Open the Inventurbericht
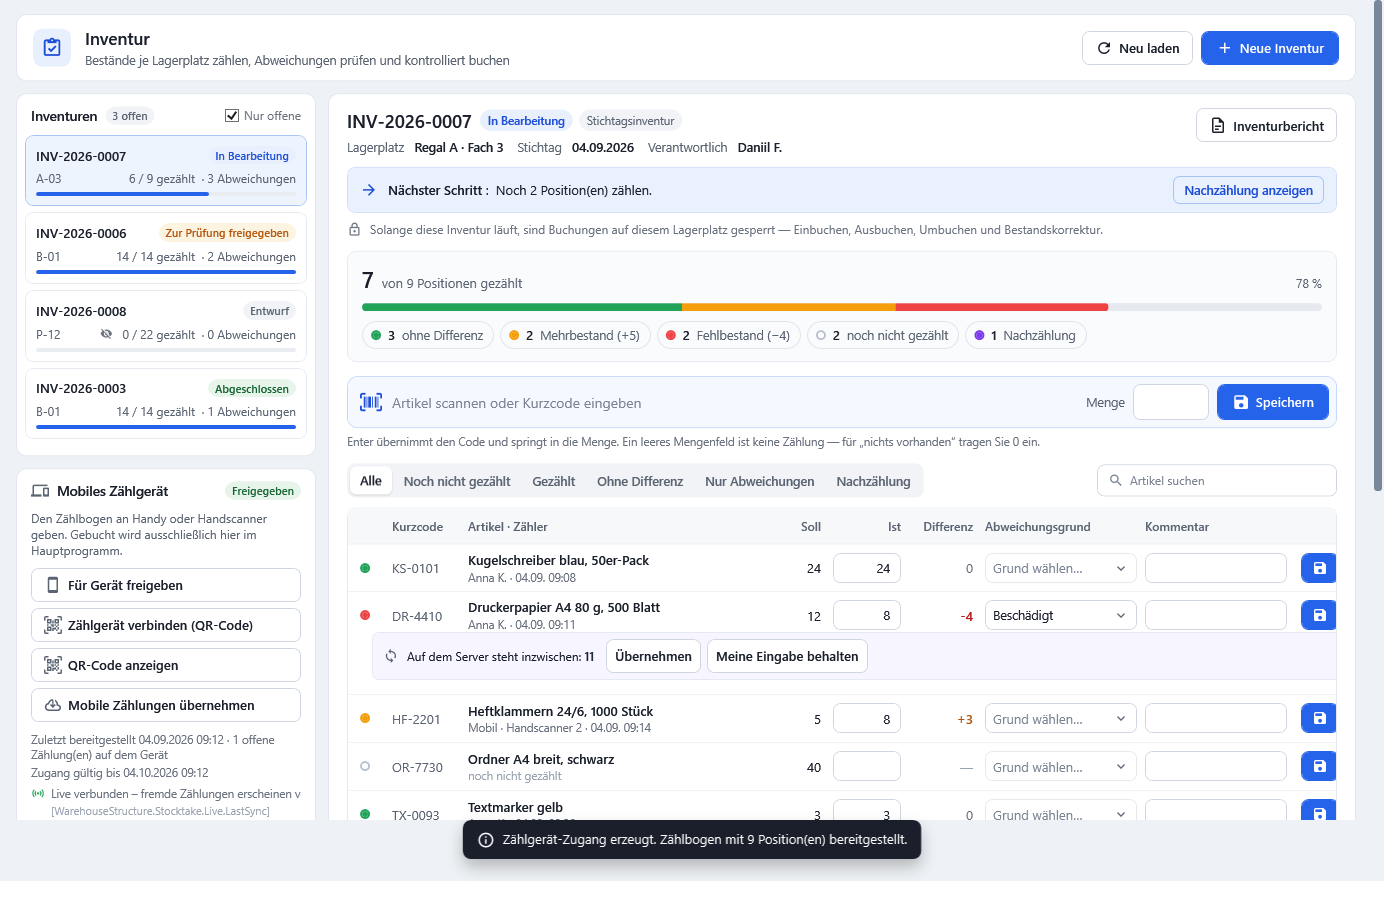Viewport: 1400px width, 920px height. [1266, 126]
